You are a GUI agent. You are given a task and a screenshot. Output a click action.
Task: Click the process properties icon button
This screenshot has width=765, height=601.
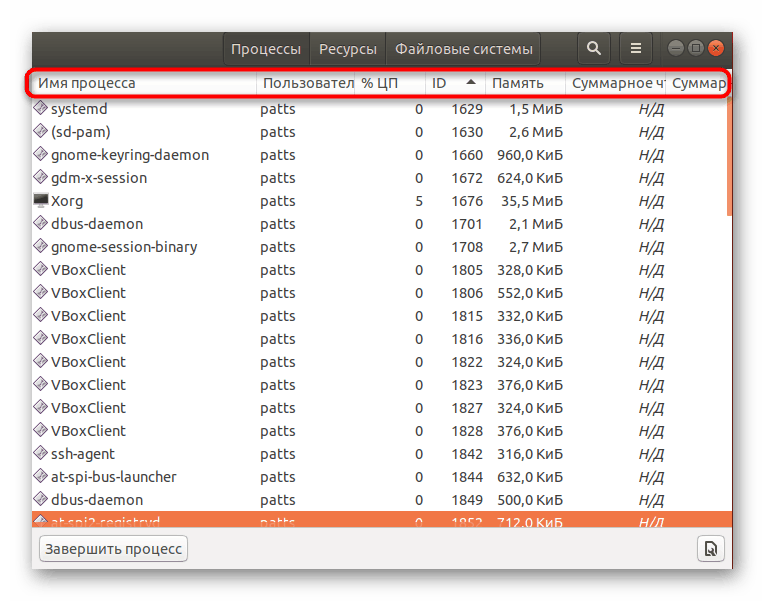click(x=711, y=549)
